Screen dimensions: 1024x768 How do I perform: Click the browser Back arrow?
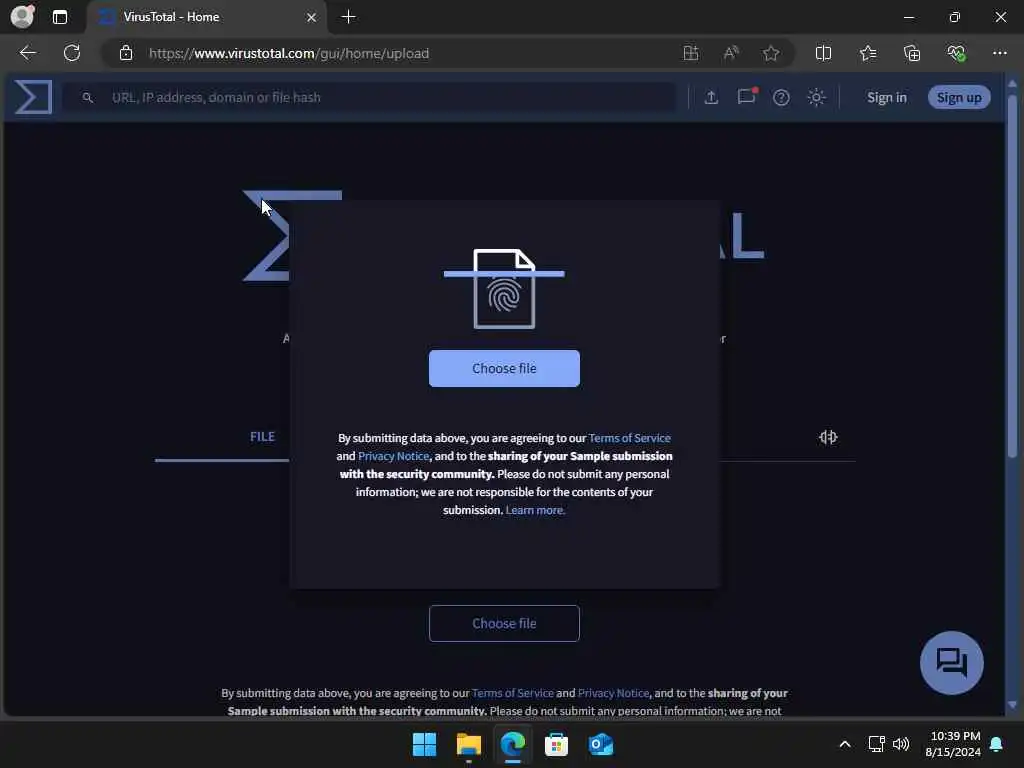(27, 53)
